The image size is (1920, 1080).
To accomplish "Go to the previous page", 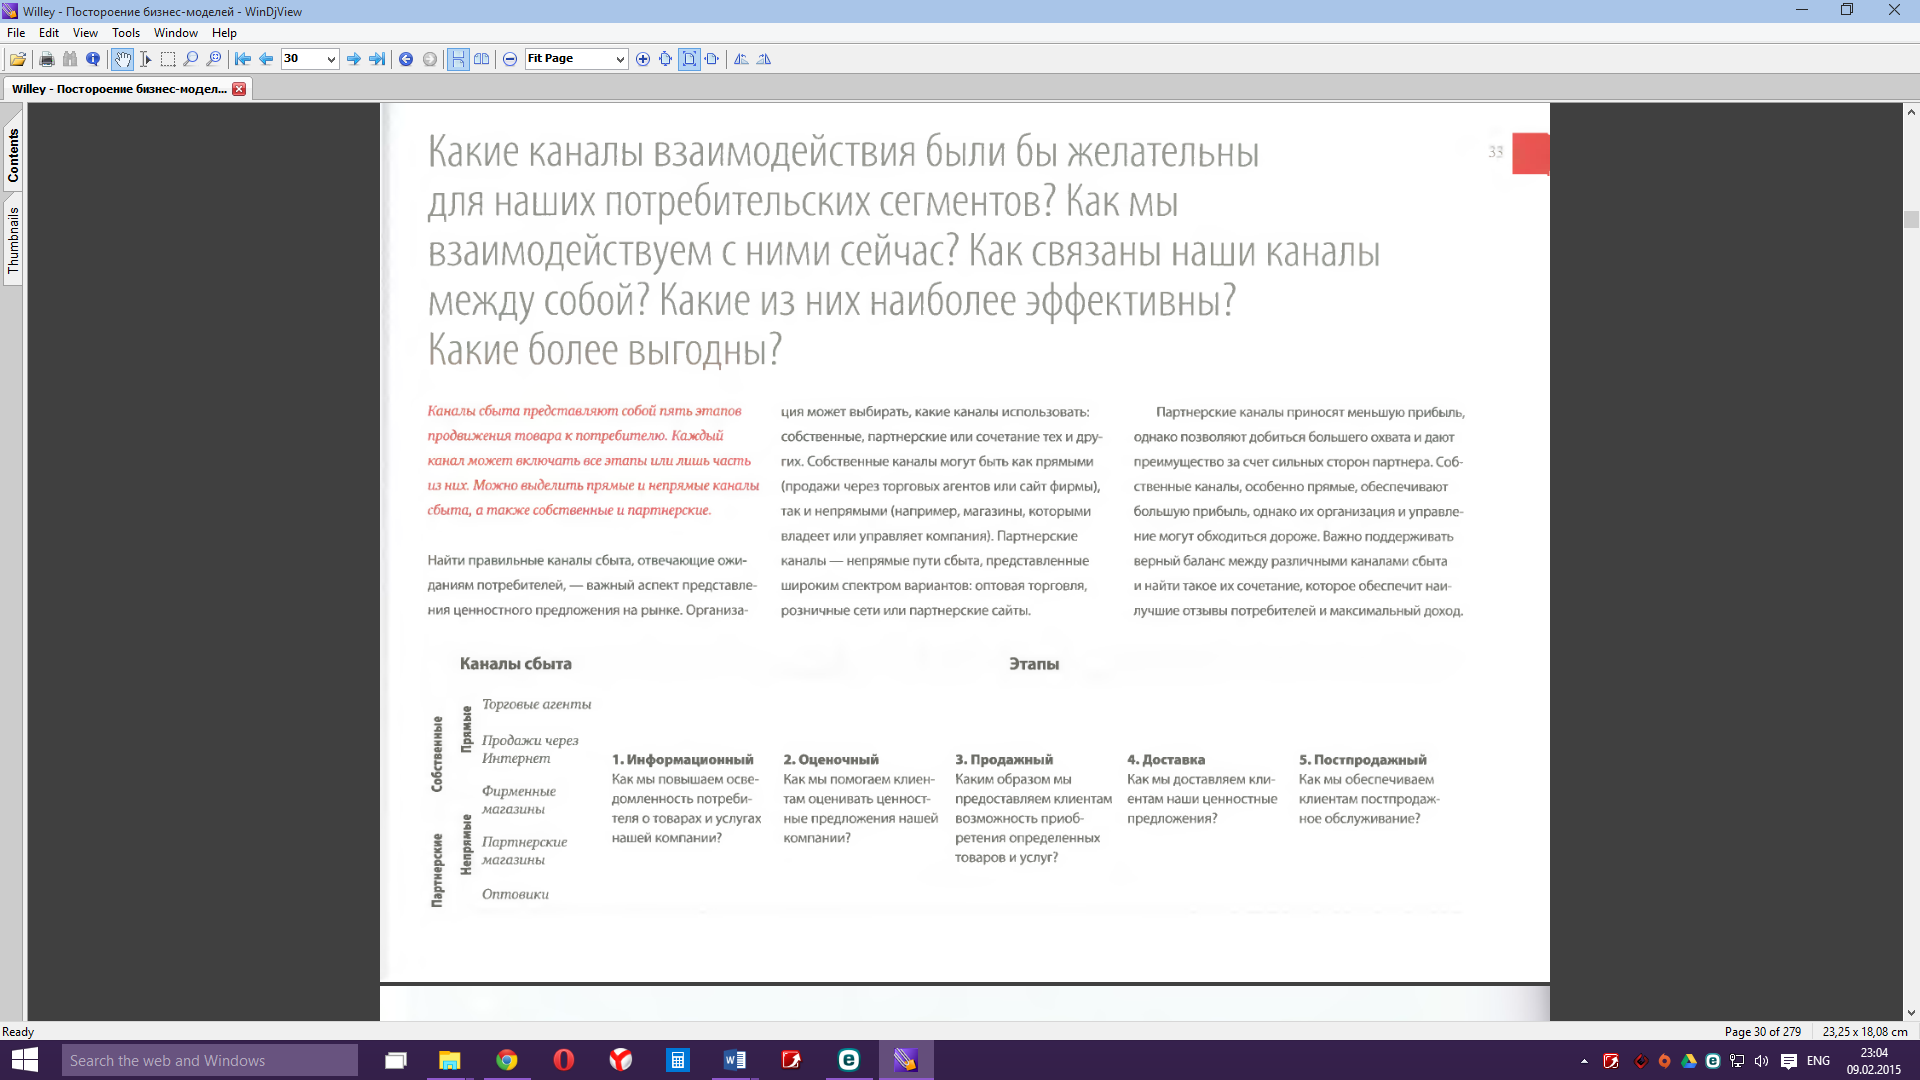I will coord(266,59).
